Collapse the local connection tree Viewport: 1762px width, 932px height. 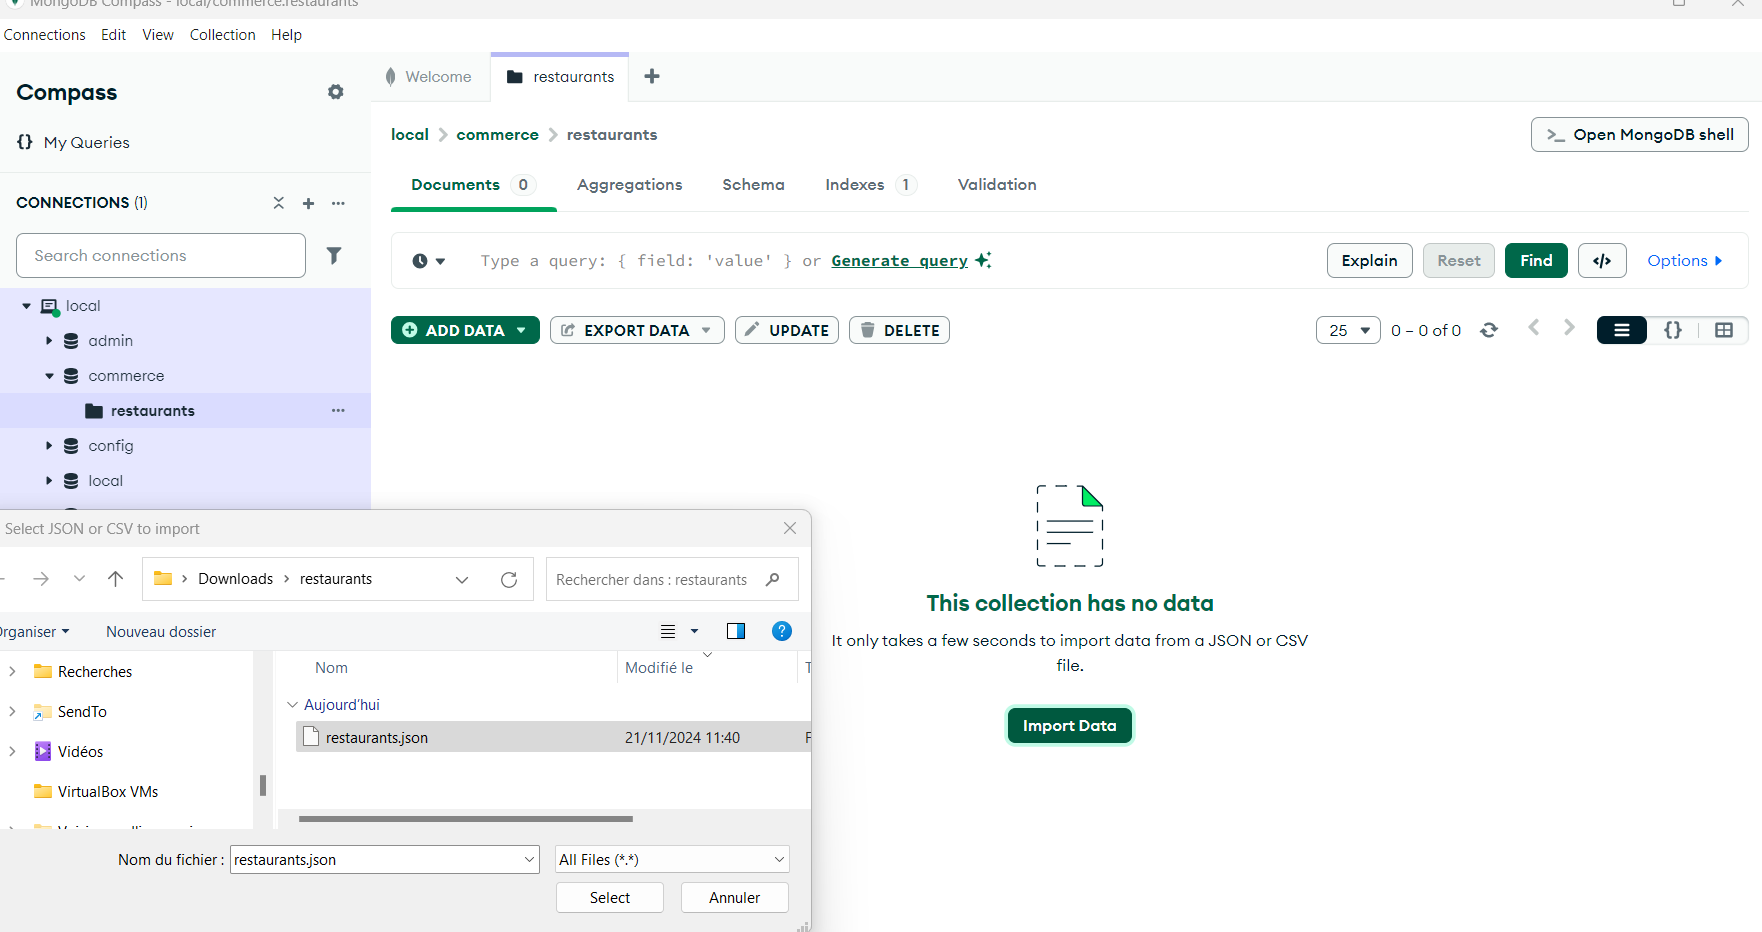tap(26, 306)
